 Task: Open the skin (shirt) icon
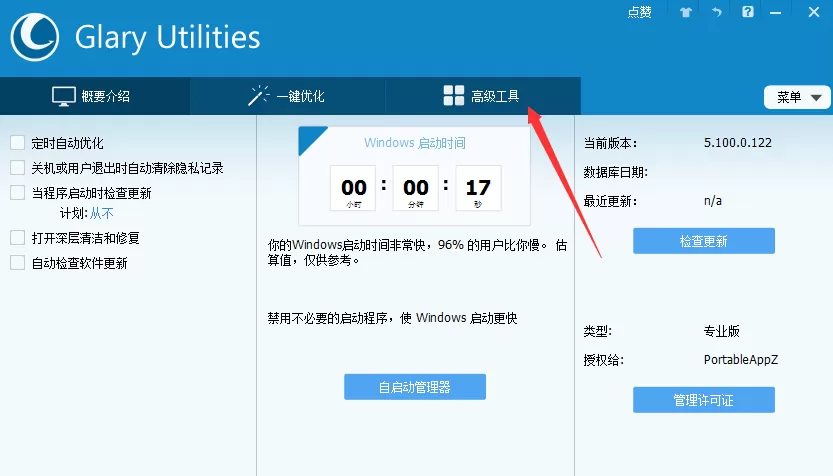[686, 12]
